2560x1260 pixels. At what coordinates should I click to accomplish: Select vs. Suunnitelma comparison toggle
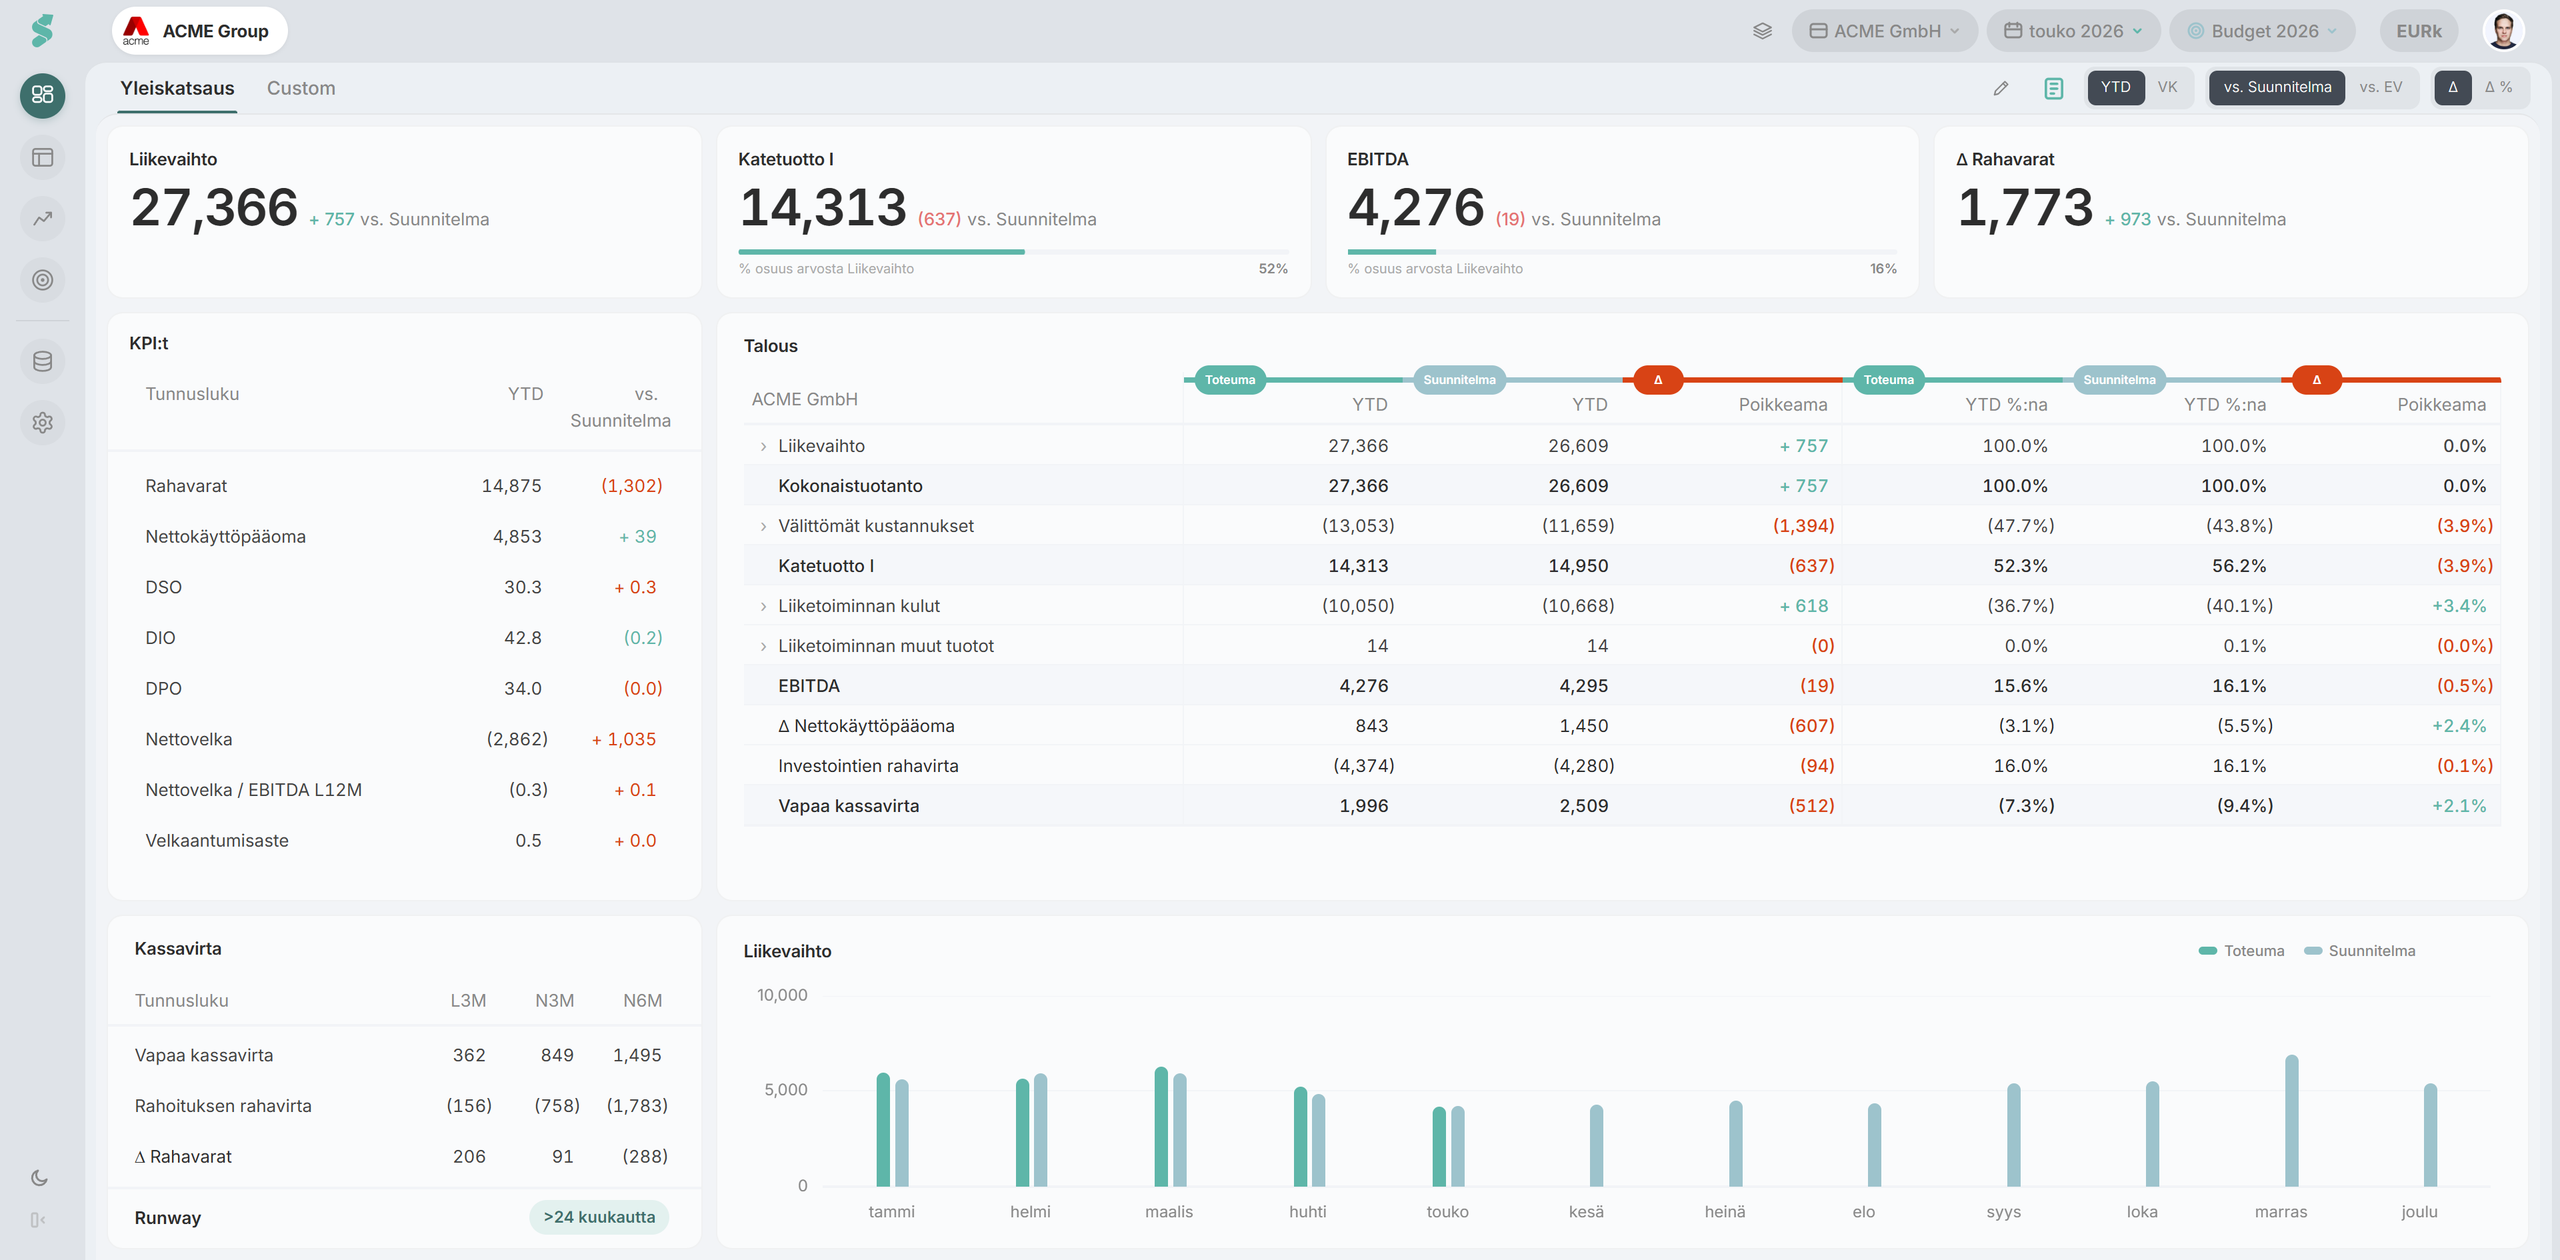tap(2277, 87)
